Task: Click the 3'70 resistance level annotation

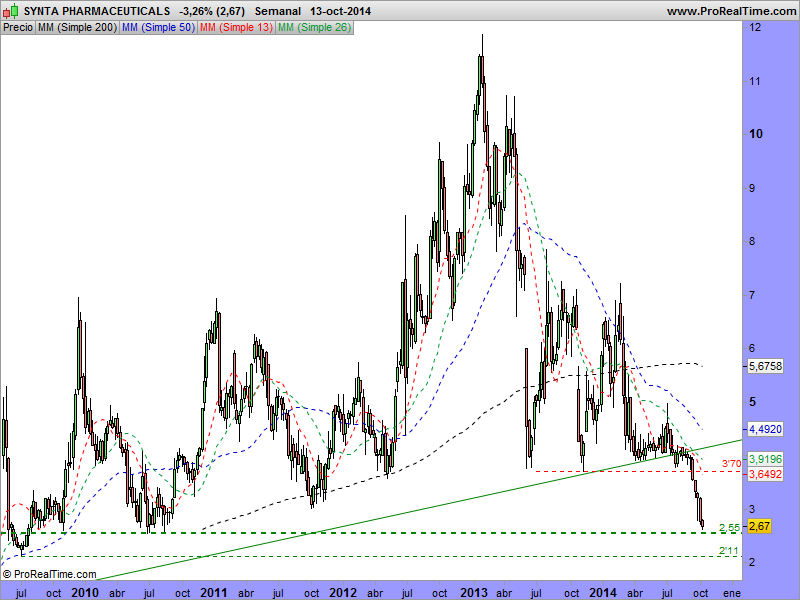Action: point(731,464)
